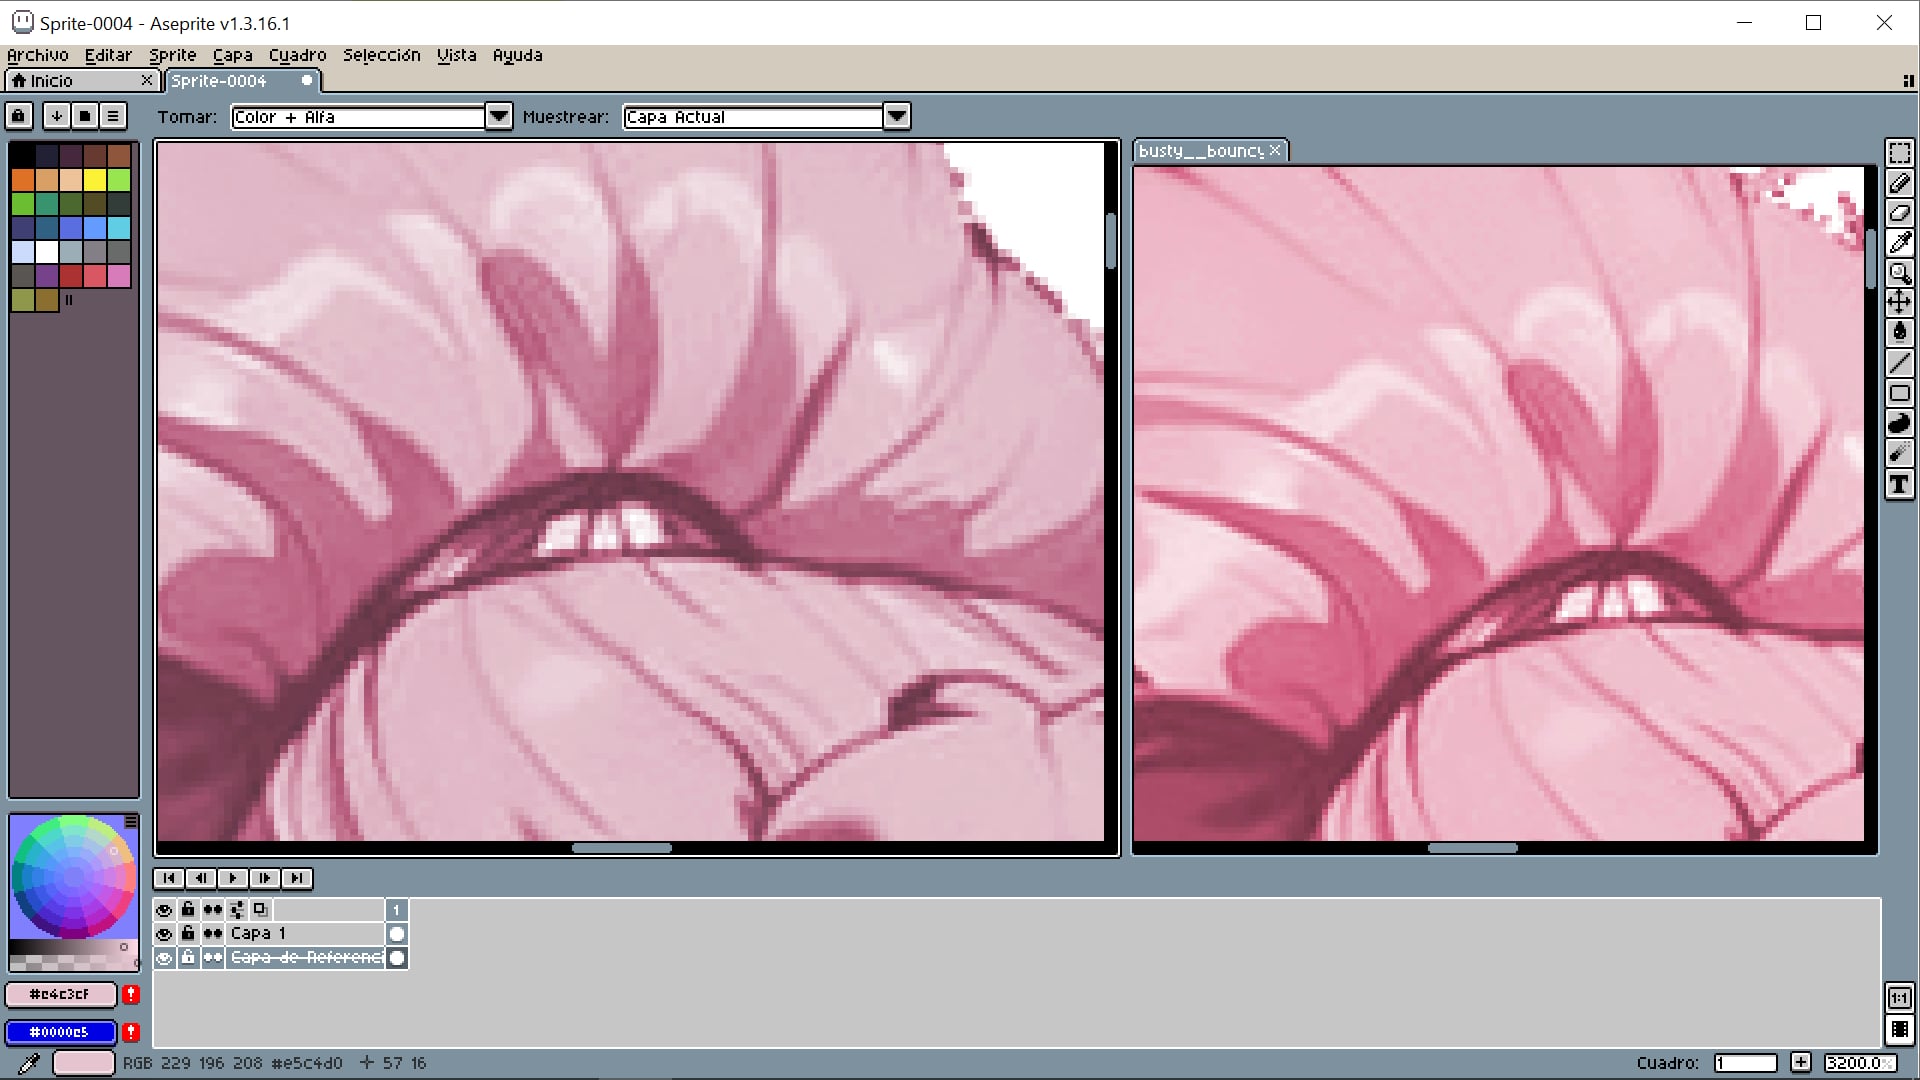The height and width of the screenshot is (1080, 1920).
Task: Select the Text tool
Action: [1899, 484]
